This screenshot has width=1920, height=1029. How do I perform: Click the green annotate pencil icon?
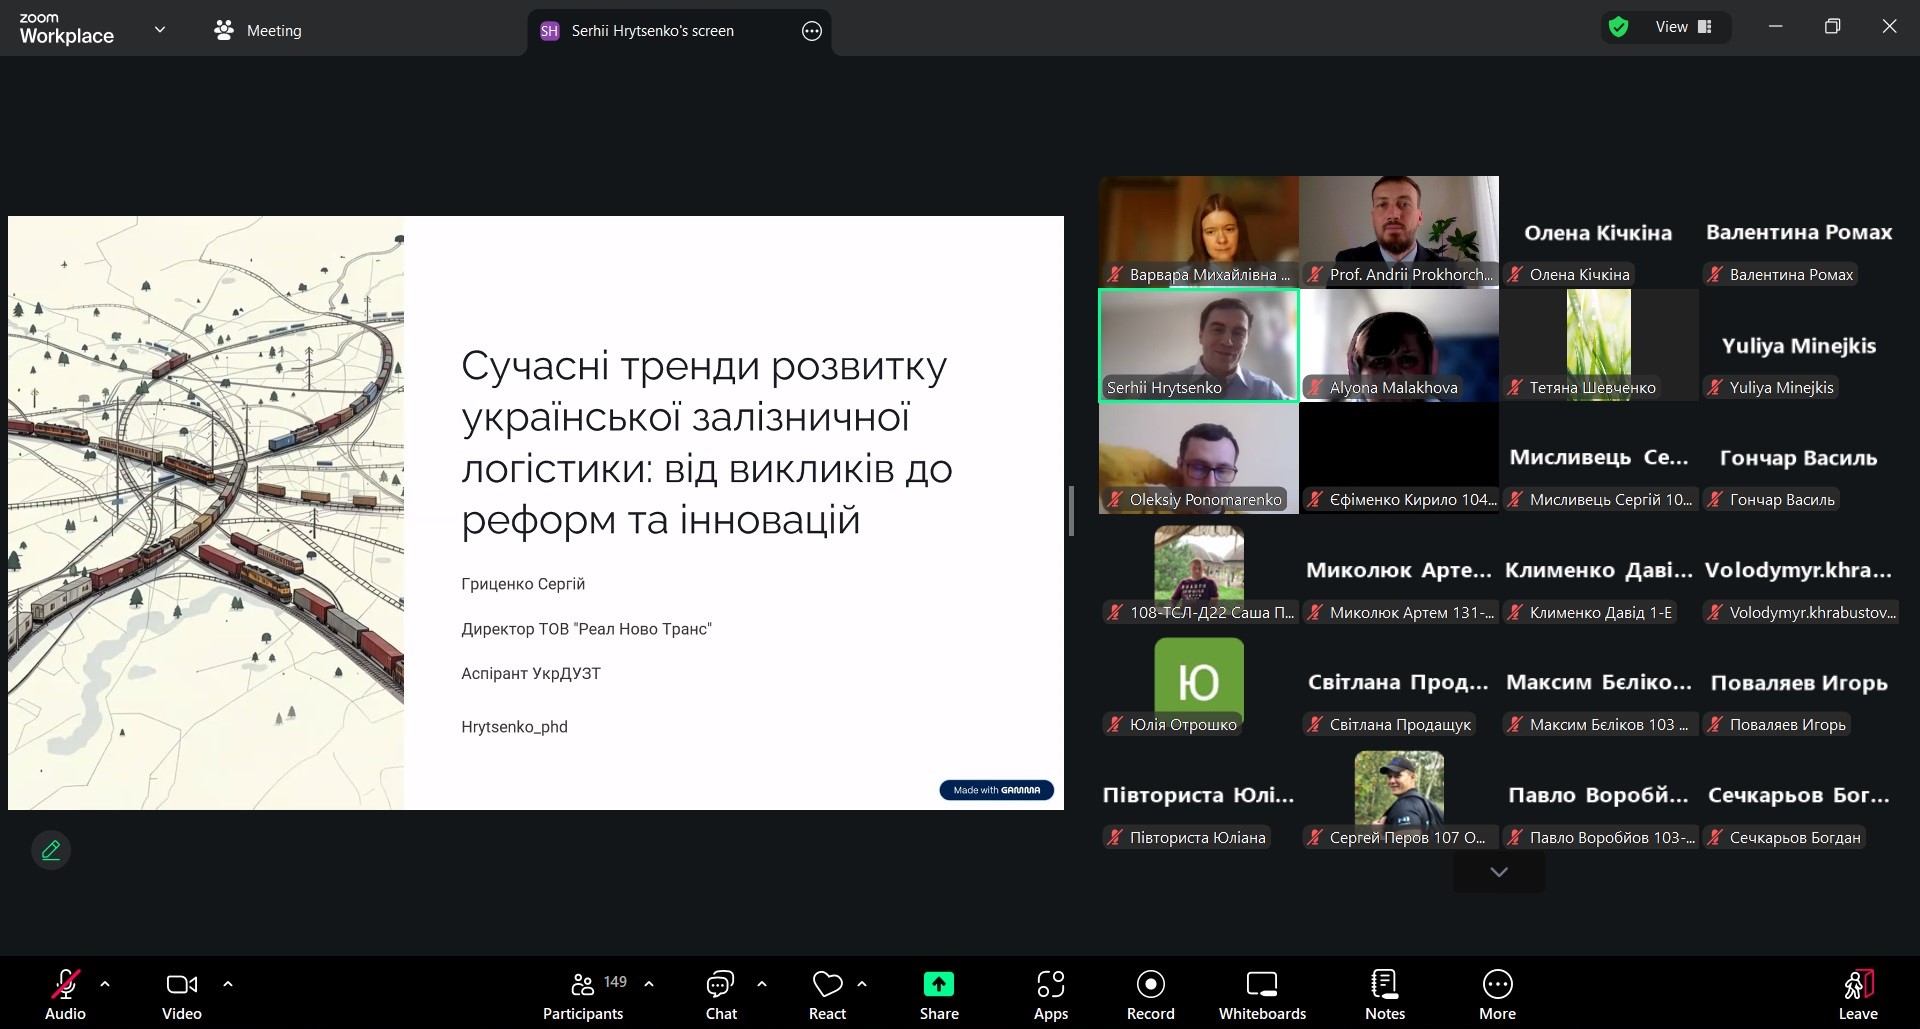(51, 850)
